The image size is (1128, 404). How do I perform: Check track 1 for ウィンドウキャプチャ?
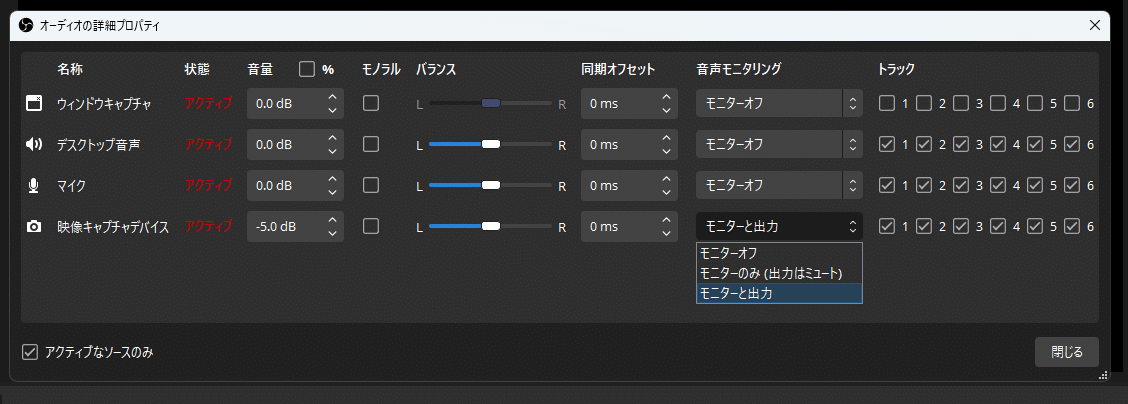click(887, 104)
